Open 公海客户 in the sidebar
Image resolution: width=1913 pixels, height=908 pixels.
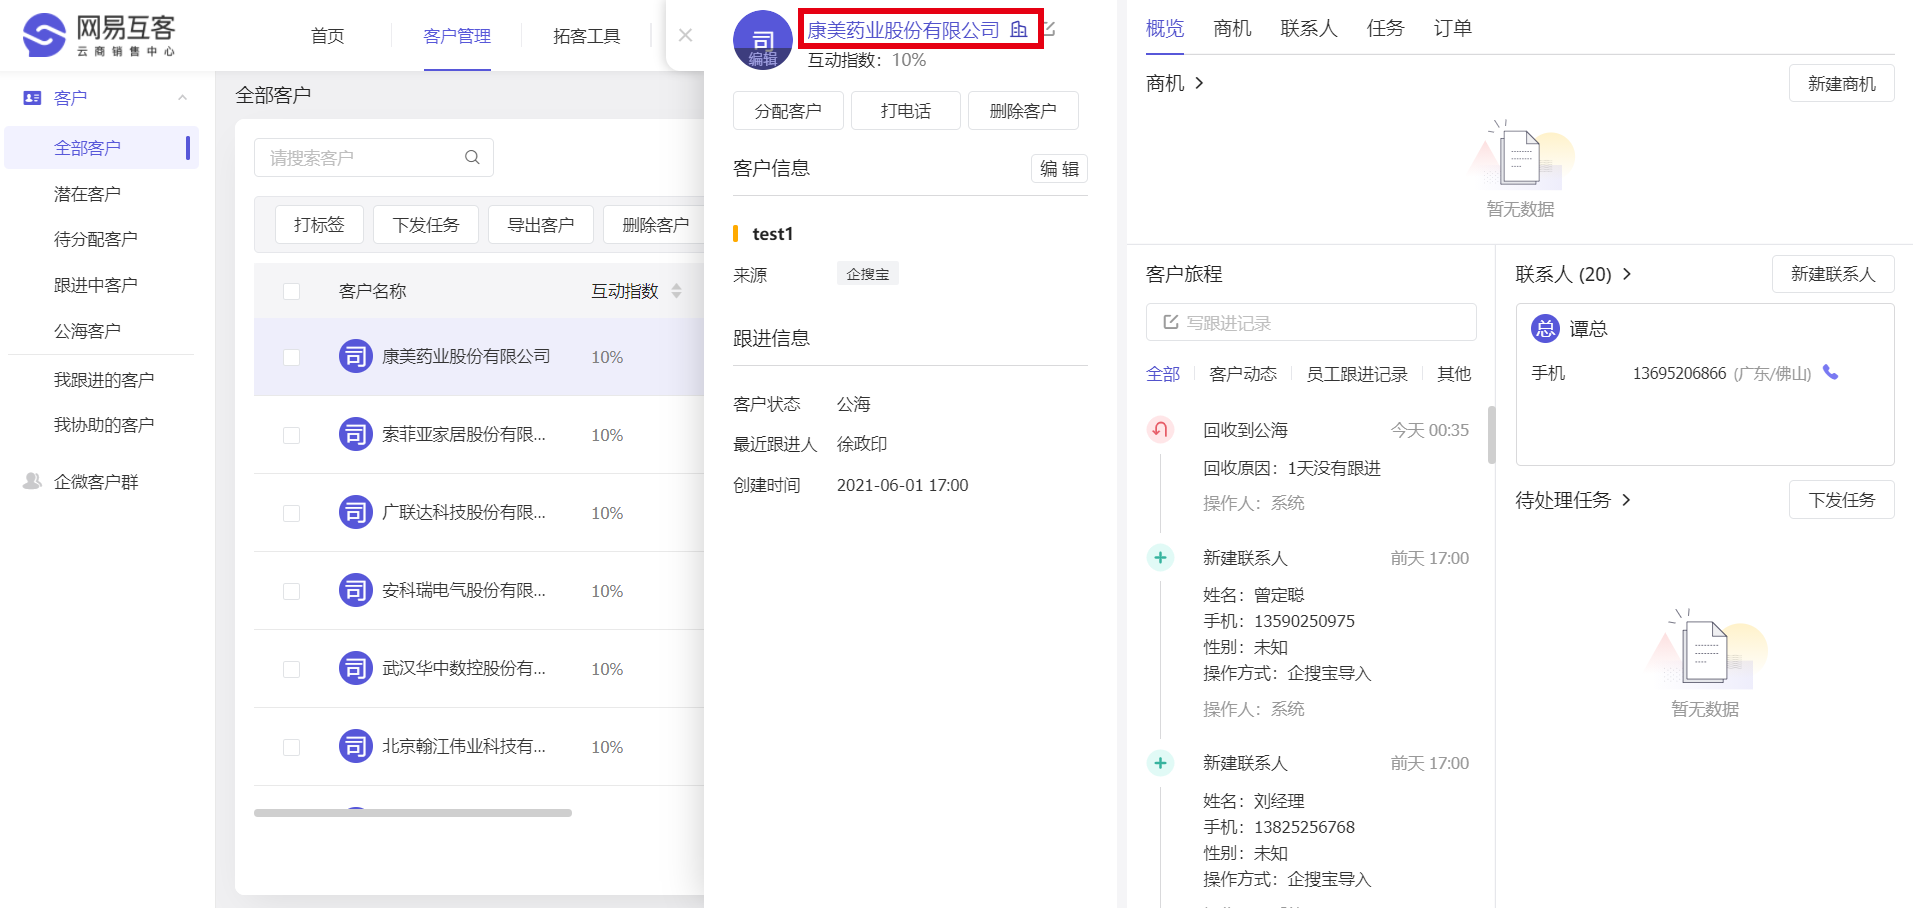click(87, 331)
